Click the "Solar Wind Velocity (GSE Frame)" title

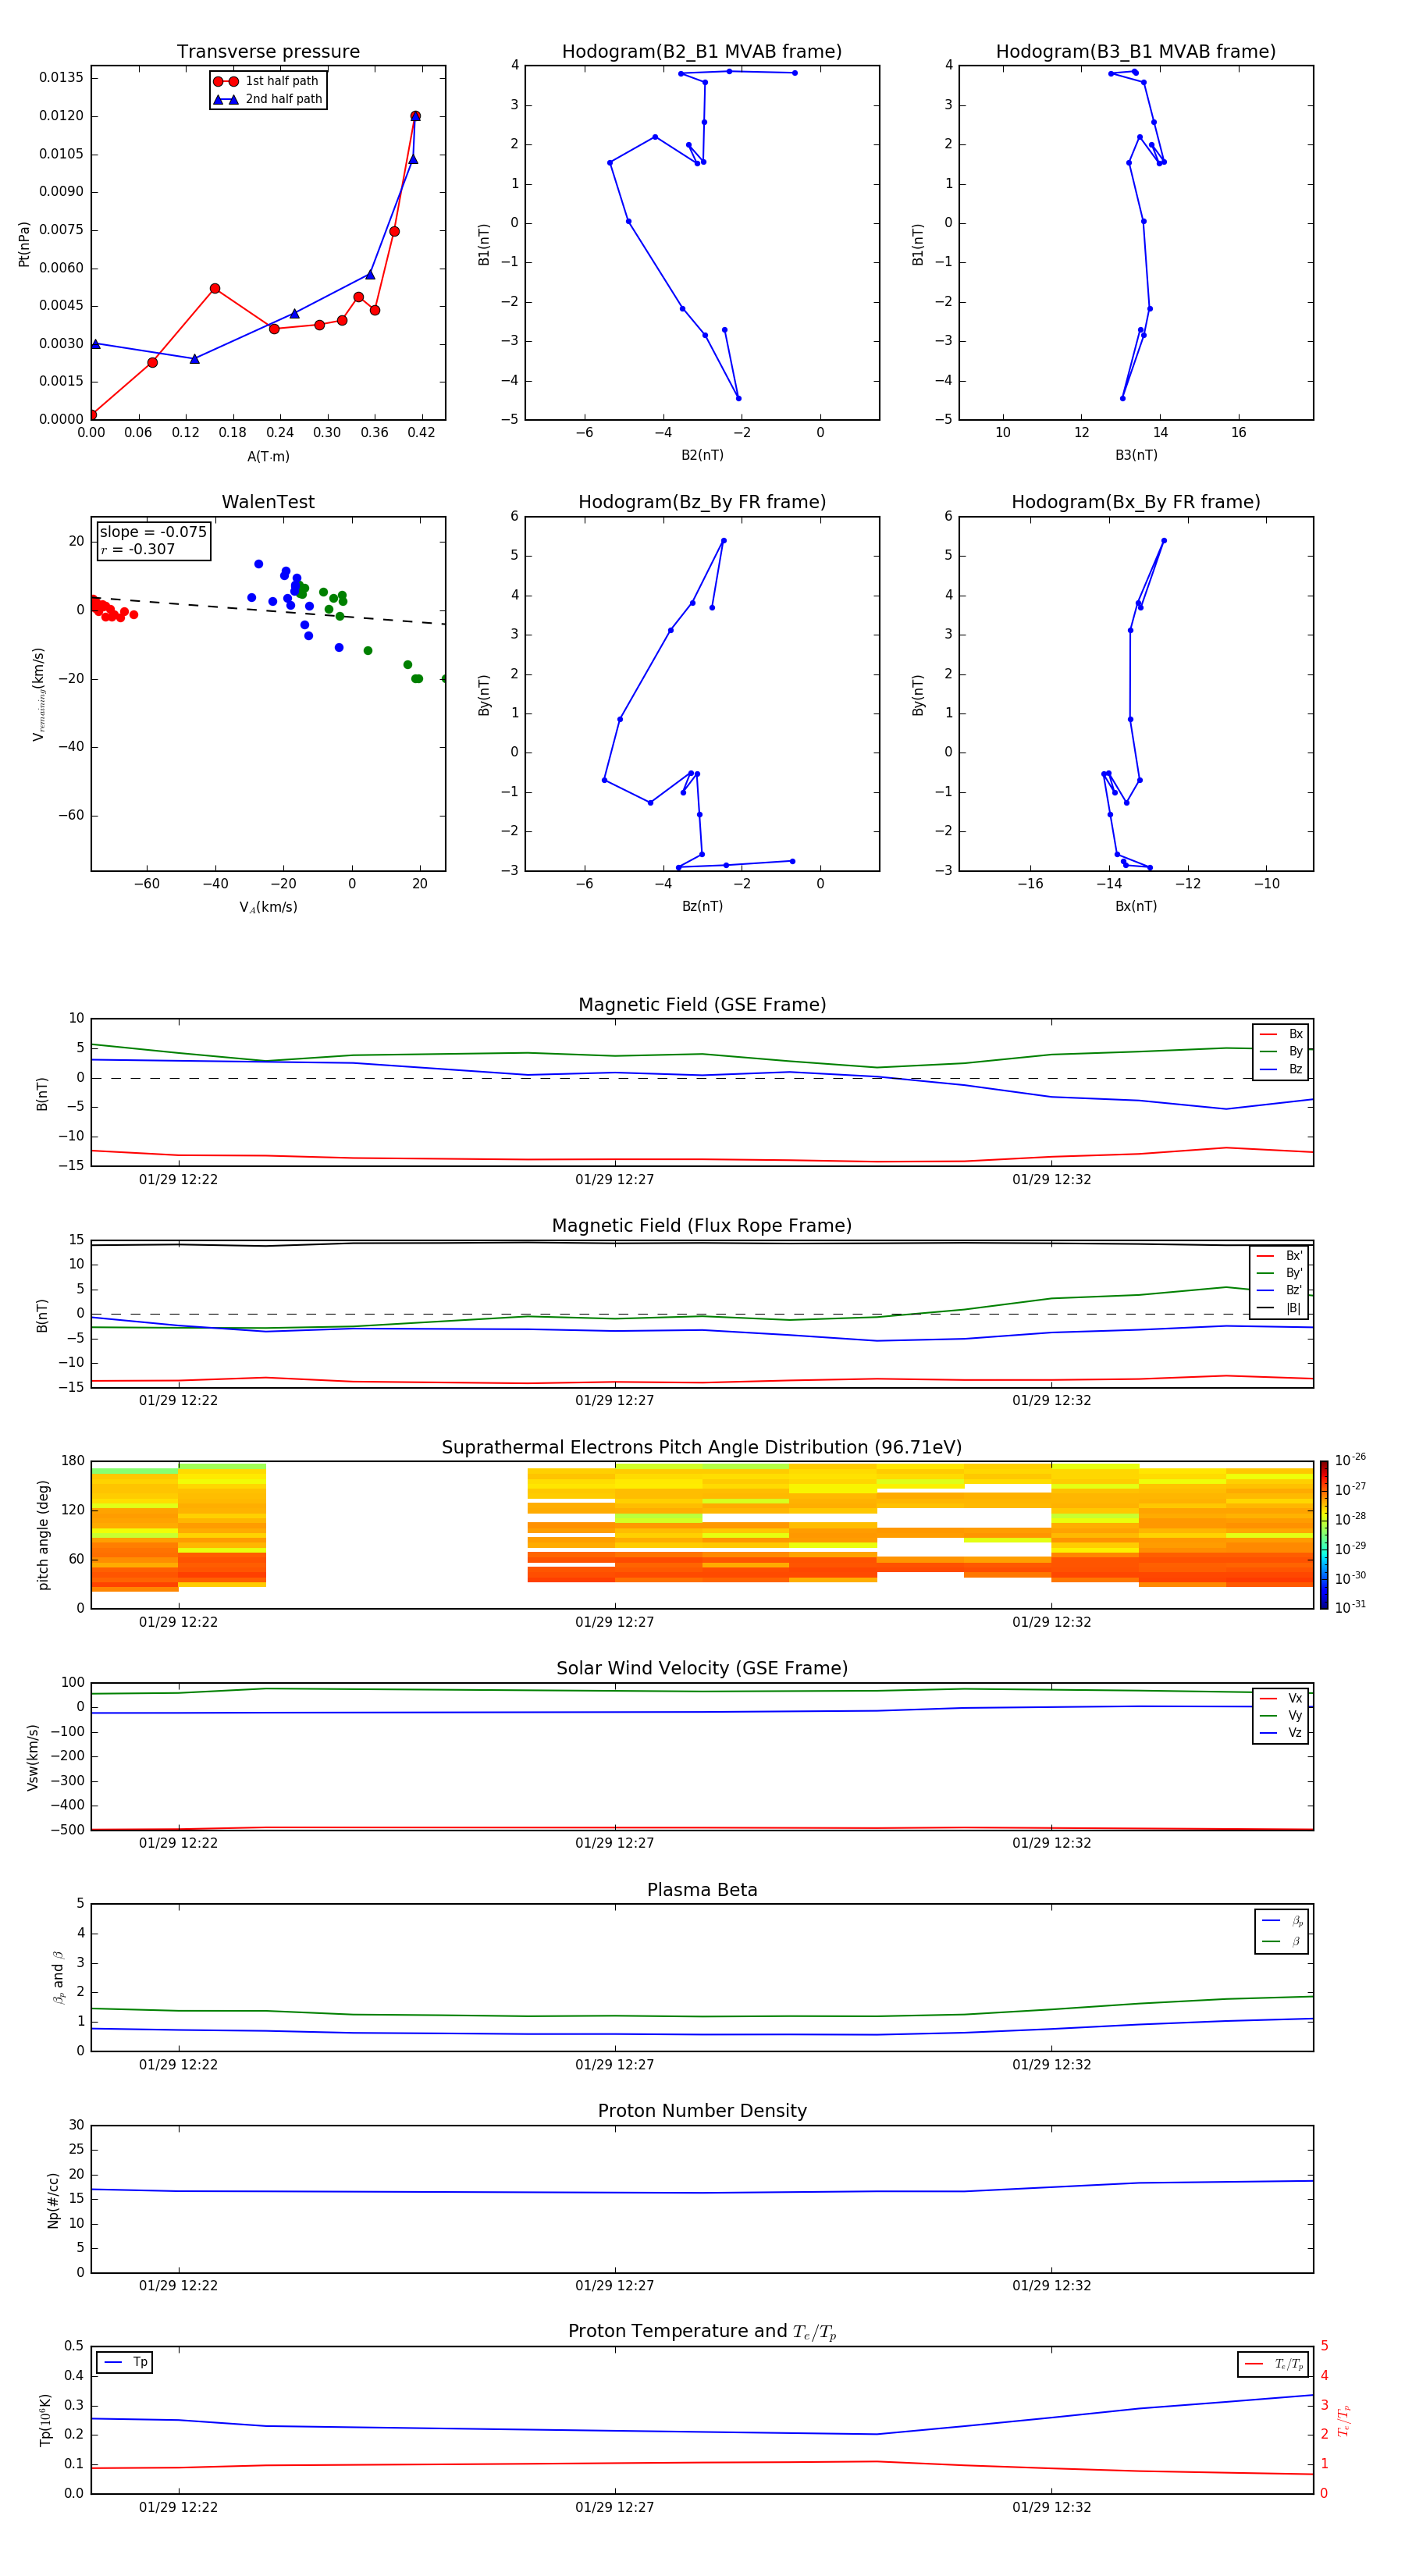[x=702, y=1669]
